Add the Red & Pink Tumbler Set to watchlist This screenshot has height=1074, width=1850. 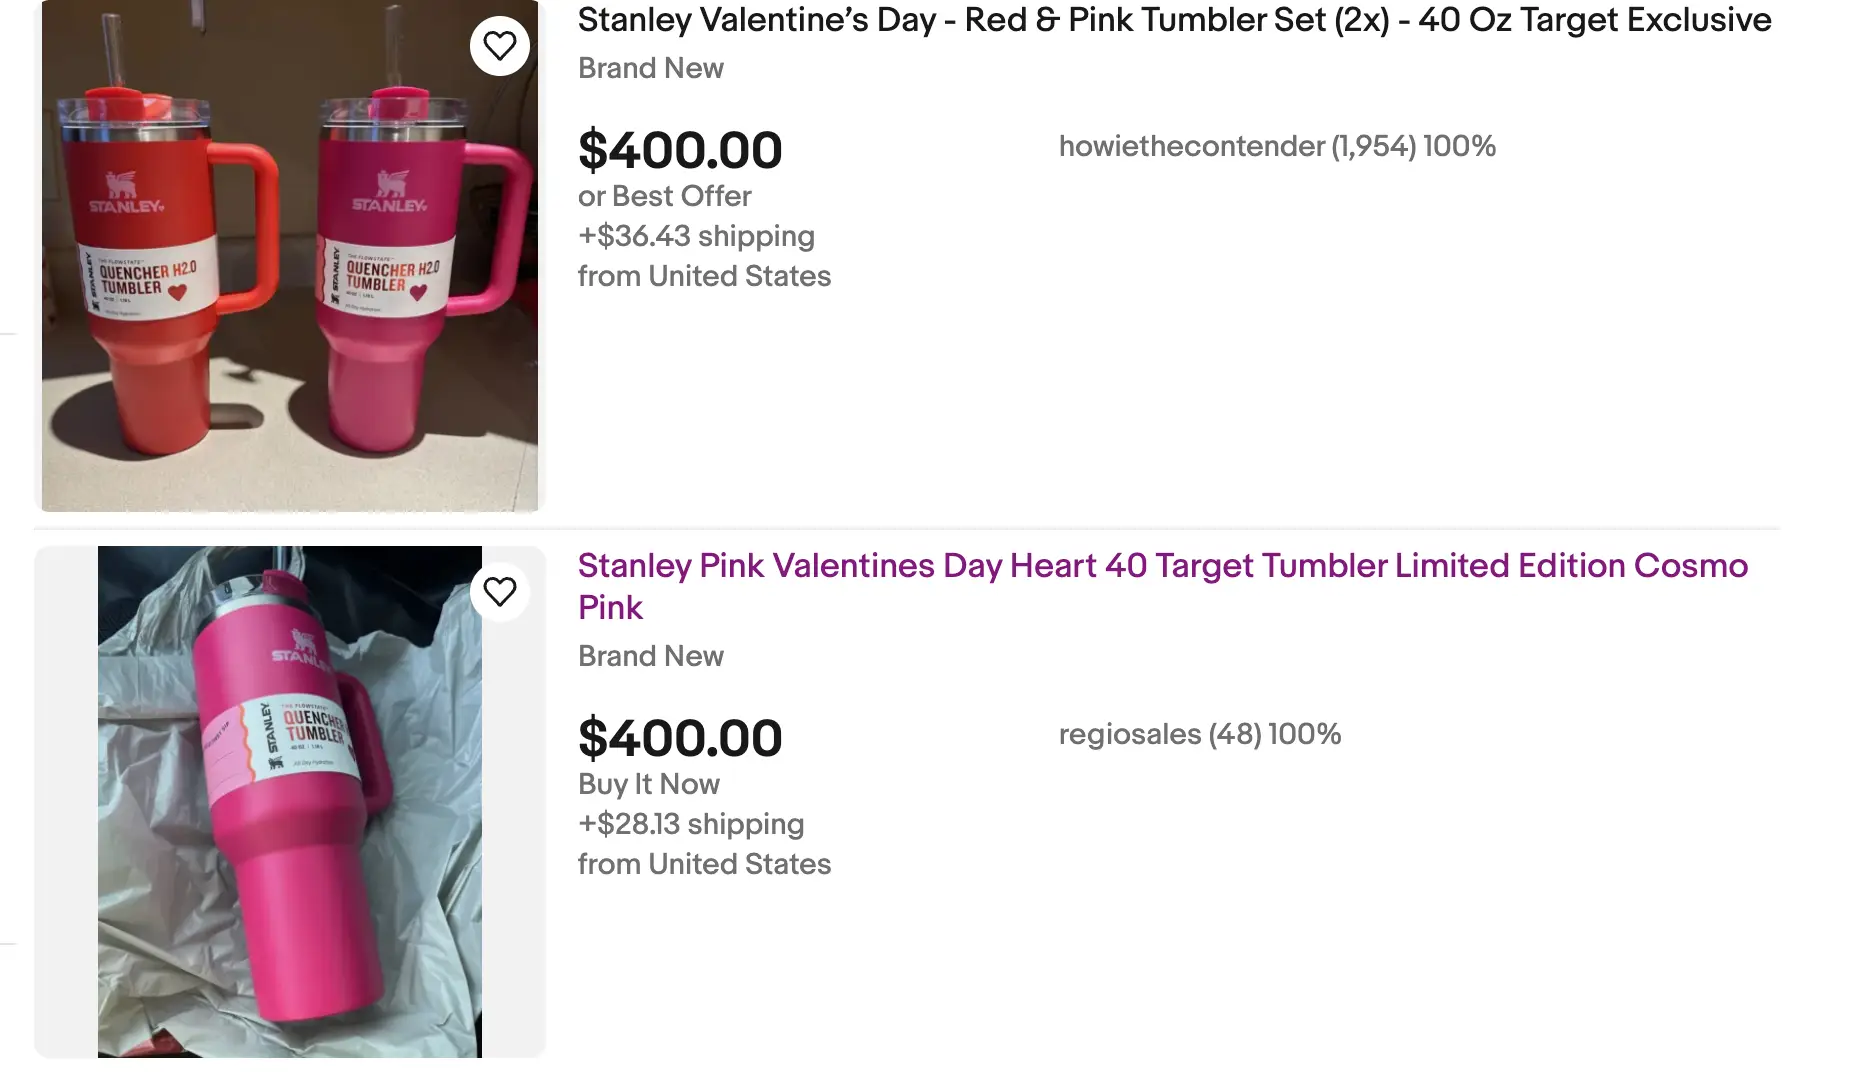tap(499, 46)
